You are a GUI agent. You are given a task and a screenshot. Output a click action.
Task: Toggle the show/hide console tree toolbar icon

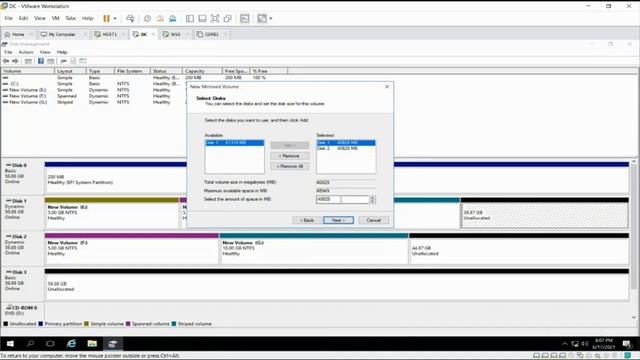coord(28,61)
